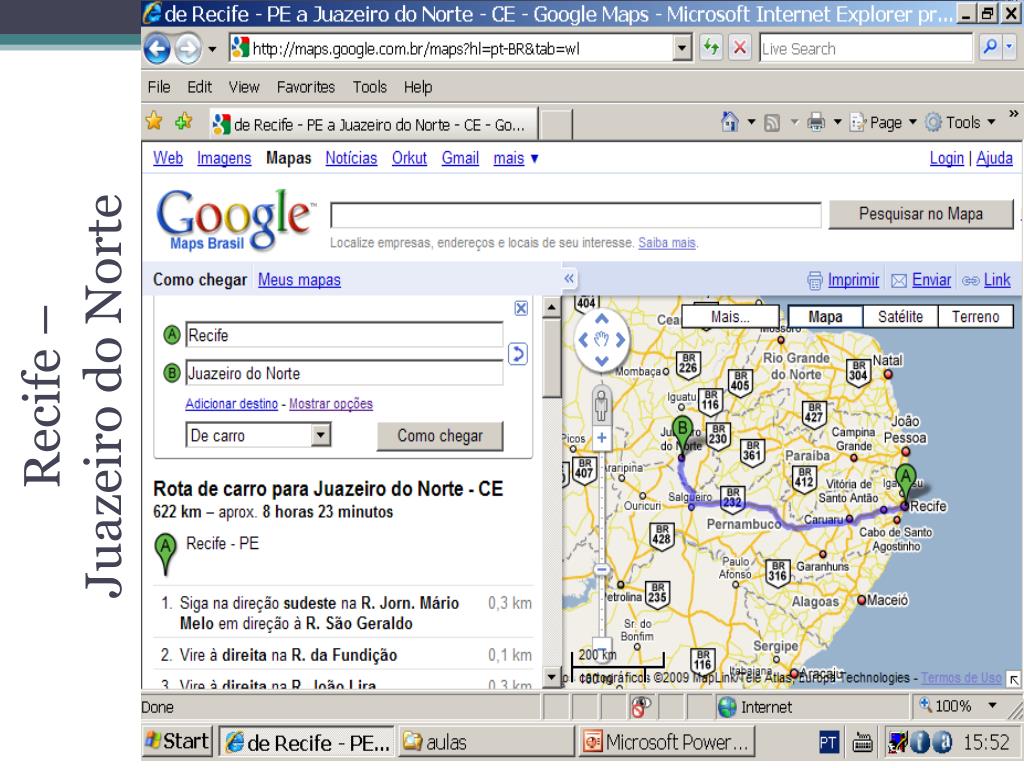Viewport: 1024px width, 768px height.
Task: Open the Edit menu
Action: [x=199, y=87]
